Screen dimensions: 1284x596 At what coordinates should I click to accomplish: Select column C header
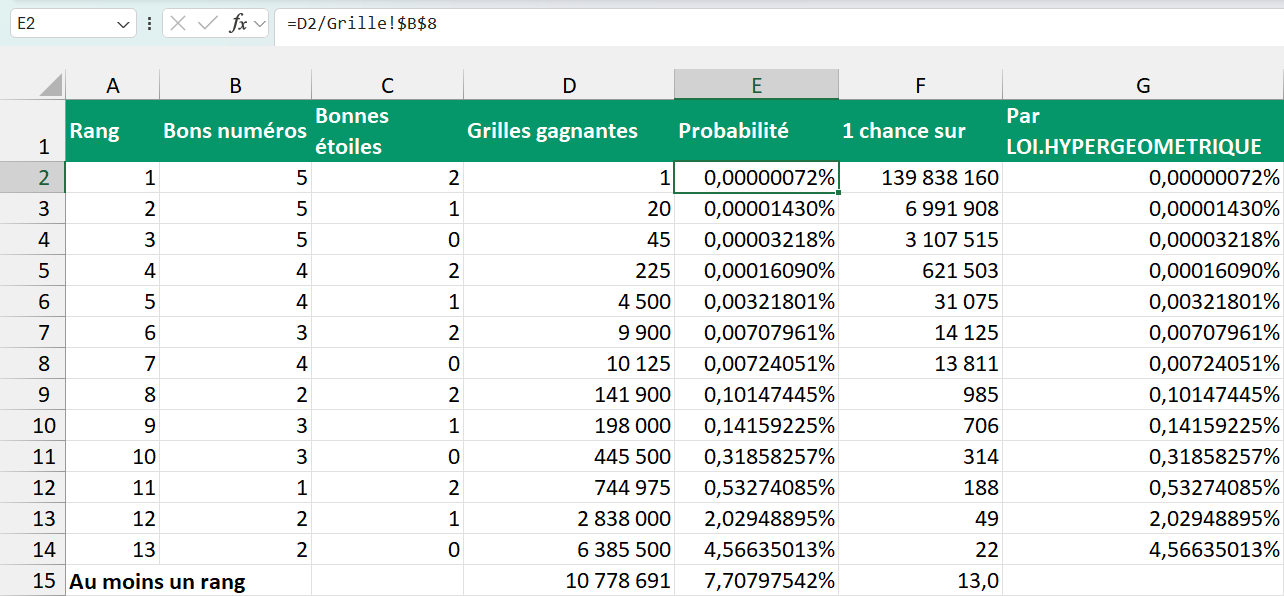388,86
